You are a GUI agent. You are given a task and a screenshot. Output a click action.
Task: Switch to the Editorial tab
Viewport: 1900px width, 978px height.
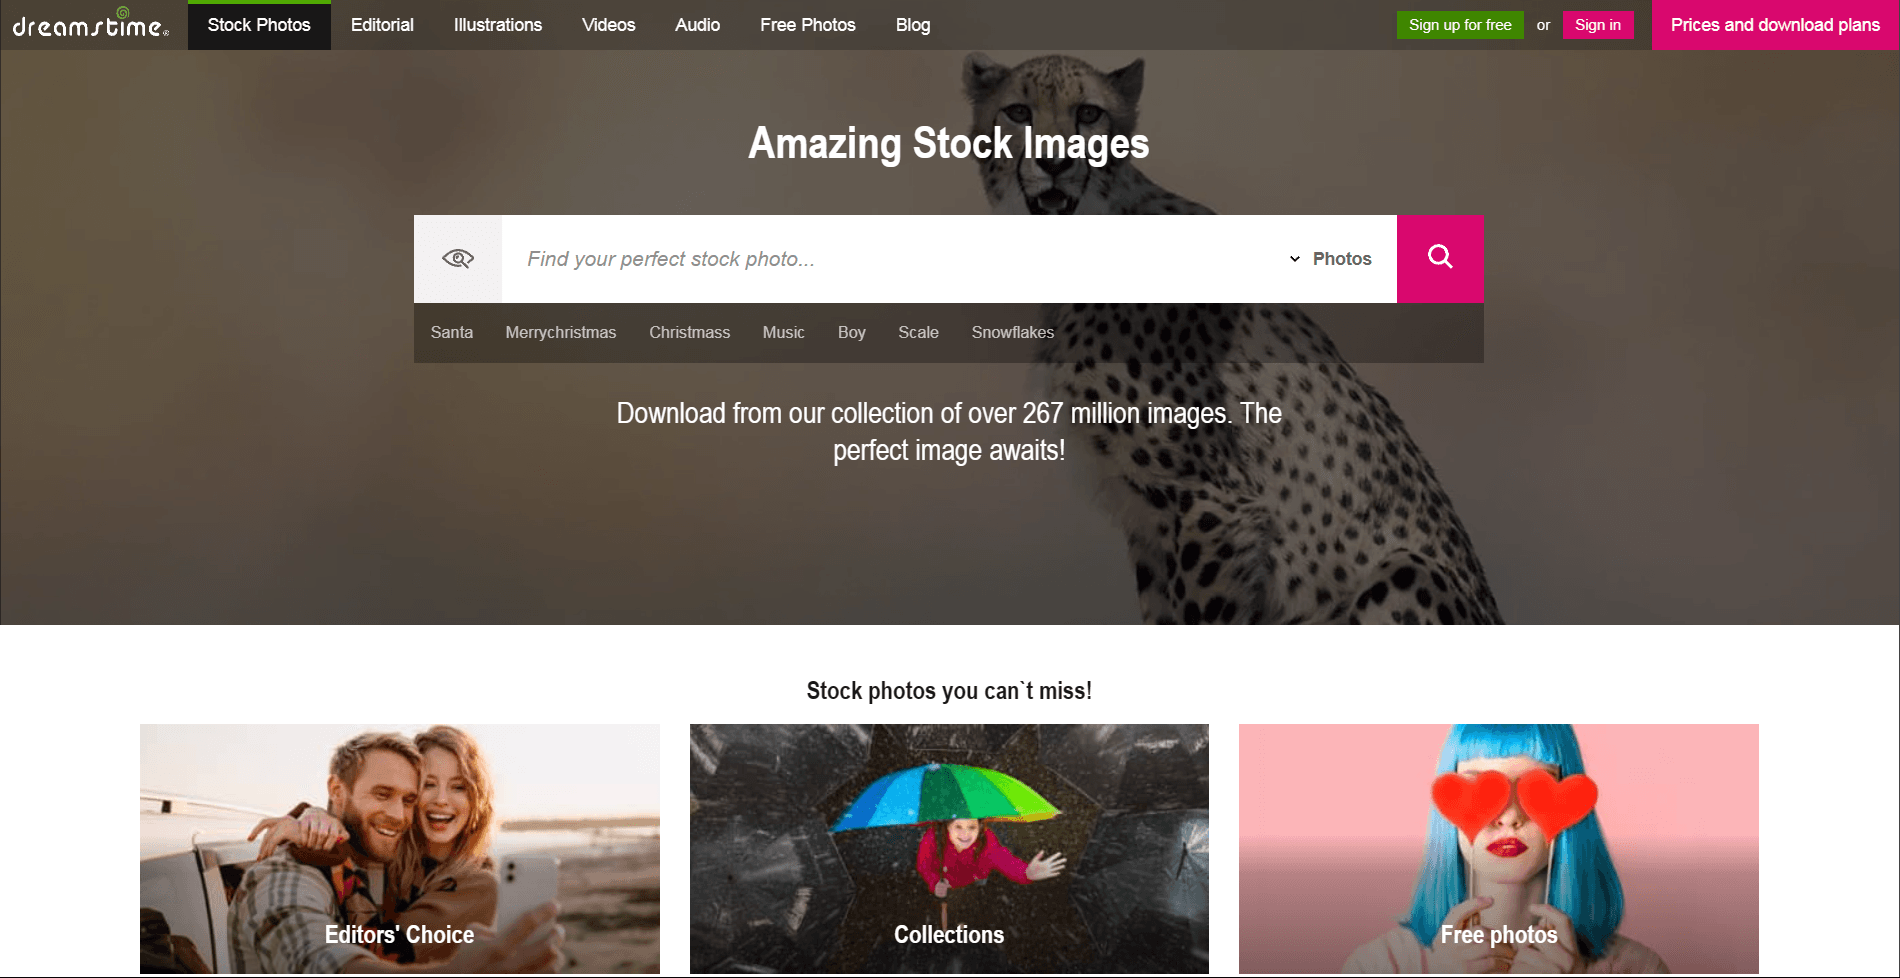point(382,25)
